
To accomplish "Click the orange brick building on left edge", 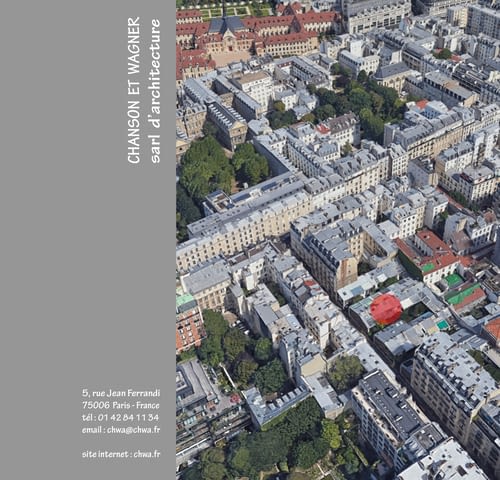I will [189, 328].
